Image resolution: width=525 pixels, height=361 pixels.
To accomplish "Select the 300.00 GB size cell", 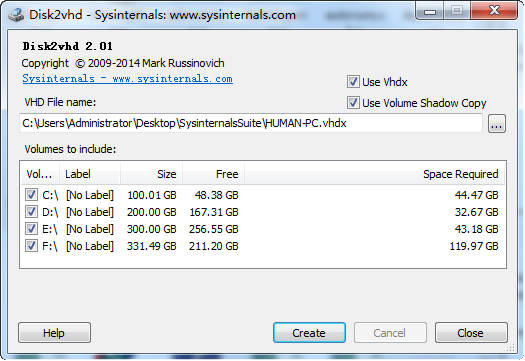I will 152,229.
